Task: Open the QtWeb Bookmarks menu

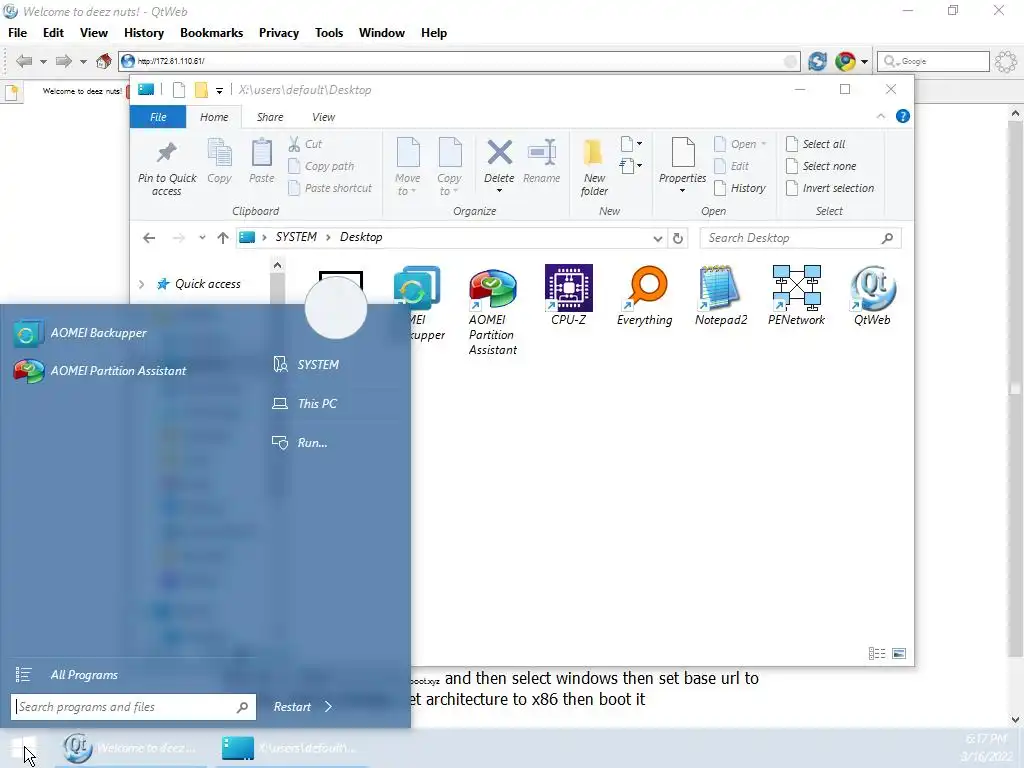Action: tap(212, 33)
